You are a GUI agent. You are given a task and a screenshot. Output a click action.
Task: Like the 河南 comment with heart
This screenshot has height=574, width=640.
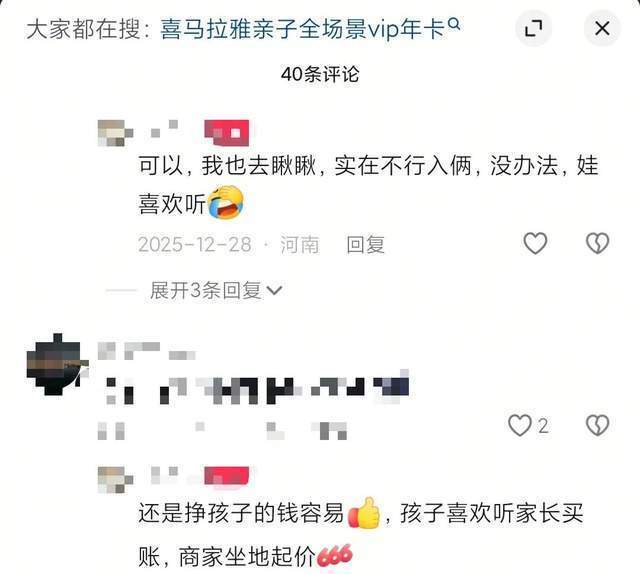pyautogui.click(x=535, y=243)
